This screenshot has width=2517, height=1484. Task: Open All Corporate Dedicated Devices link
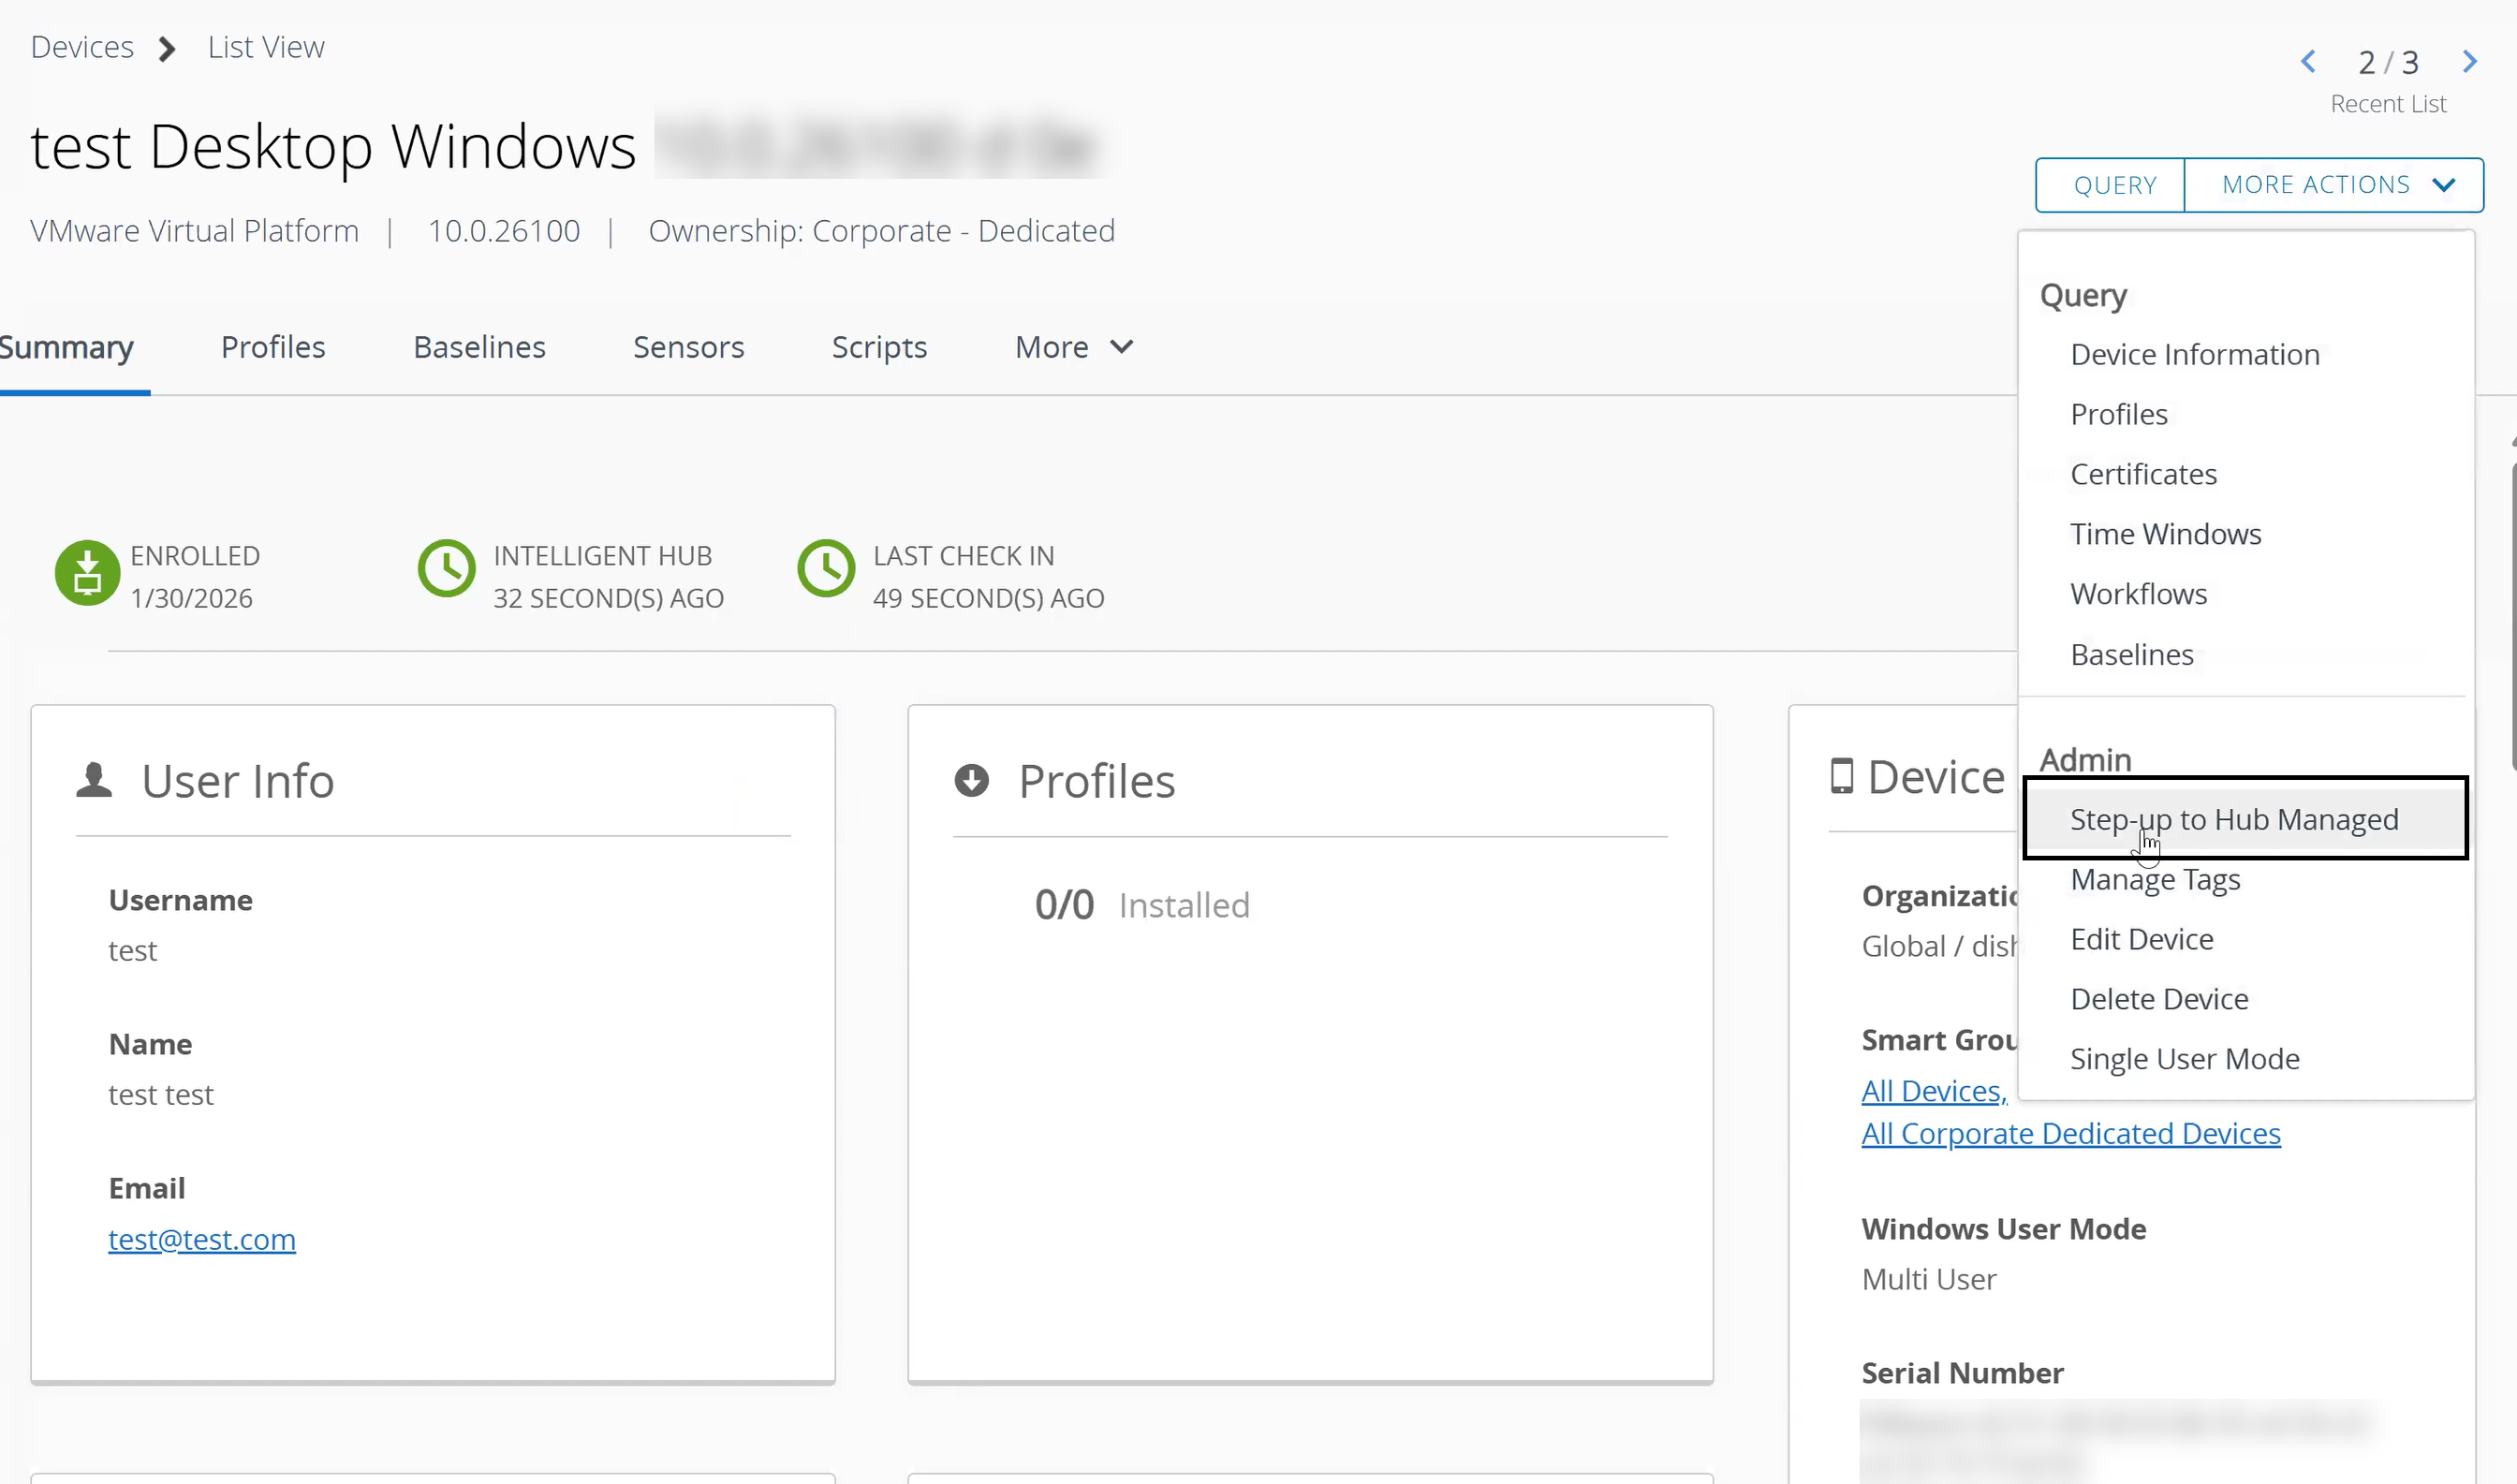(x=2070, y=1133)
